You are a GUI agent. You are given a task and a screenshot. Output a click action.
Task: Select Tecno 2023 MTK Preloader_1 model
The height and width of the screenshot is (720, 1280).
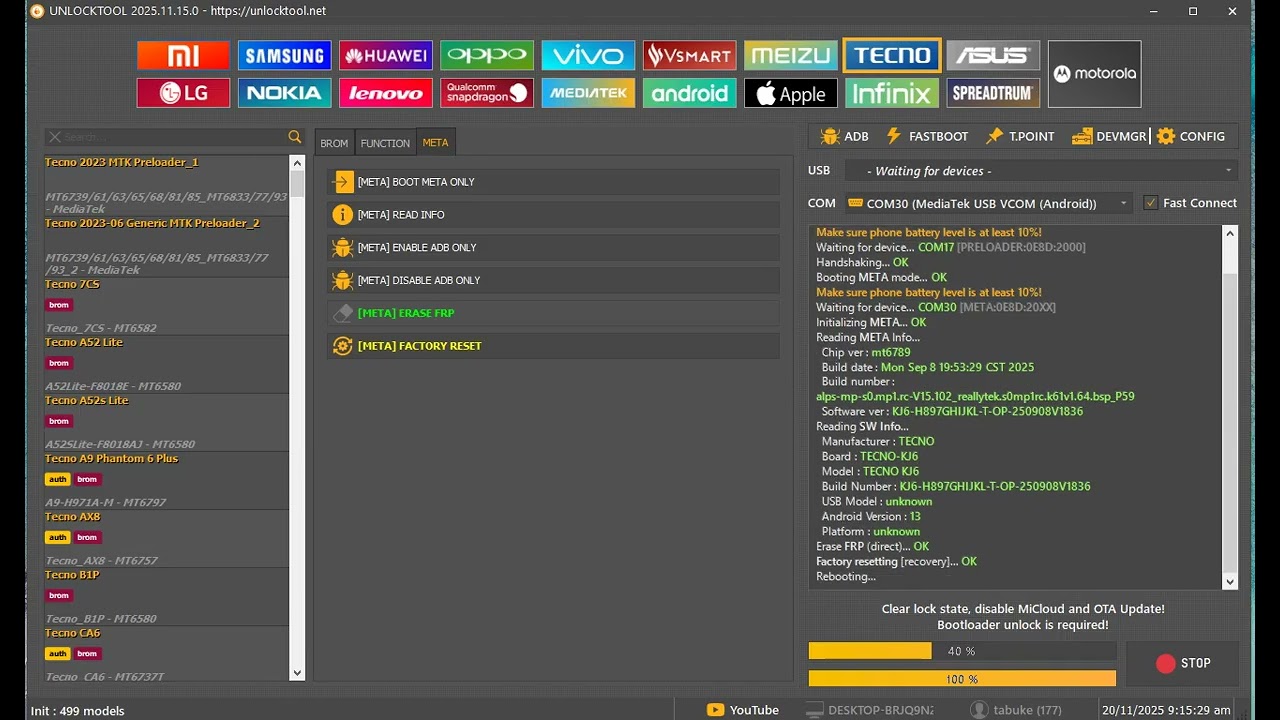[x=166, y=186]
